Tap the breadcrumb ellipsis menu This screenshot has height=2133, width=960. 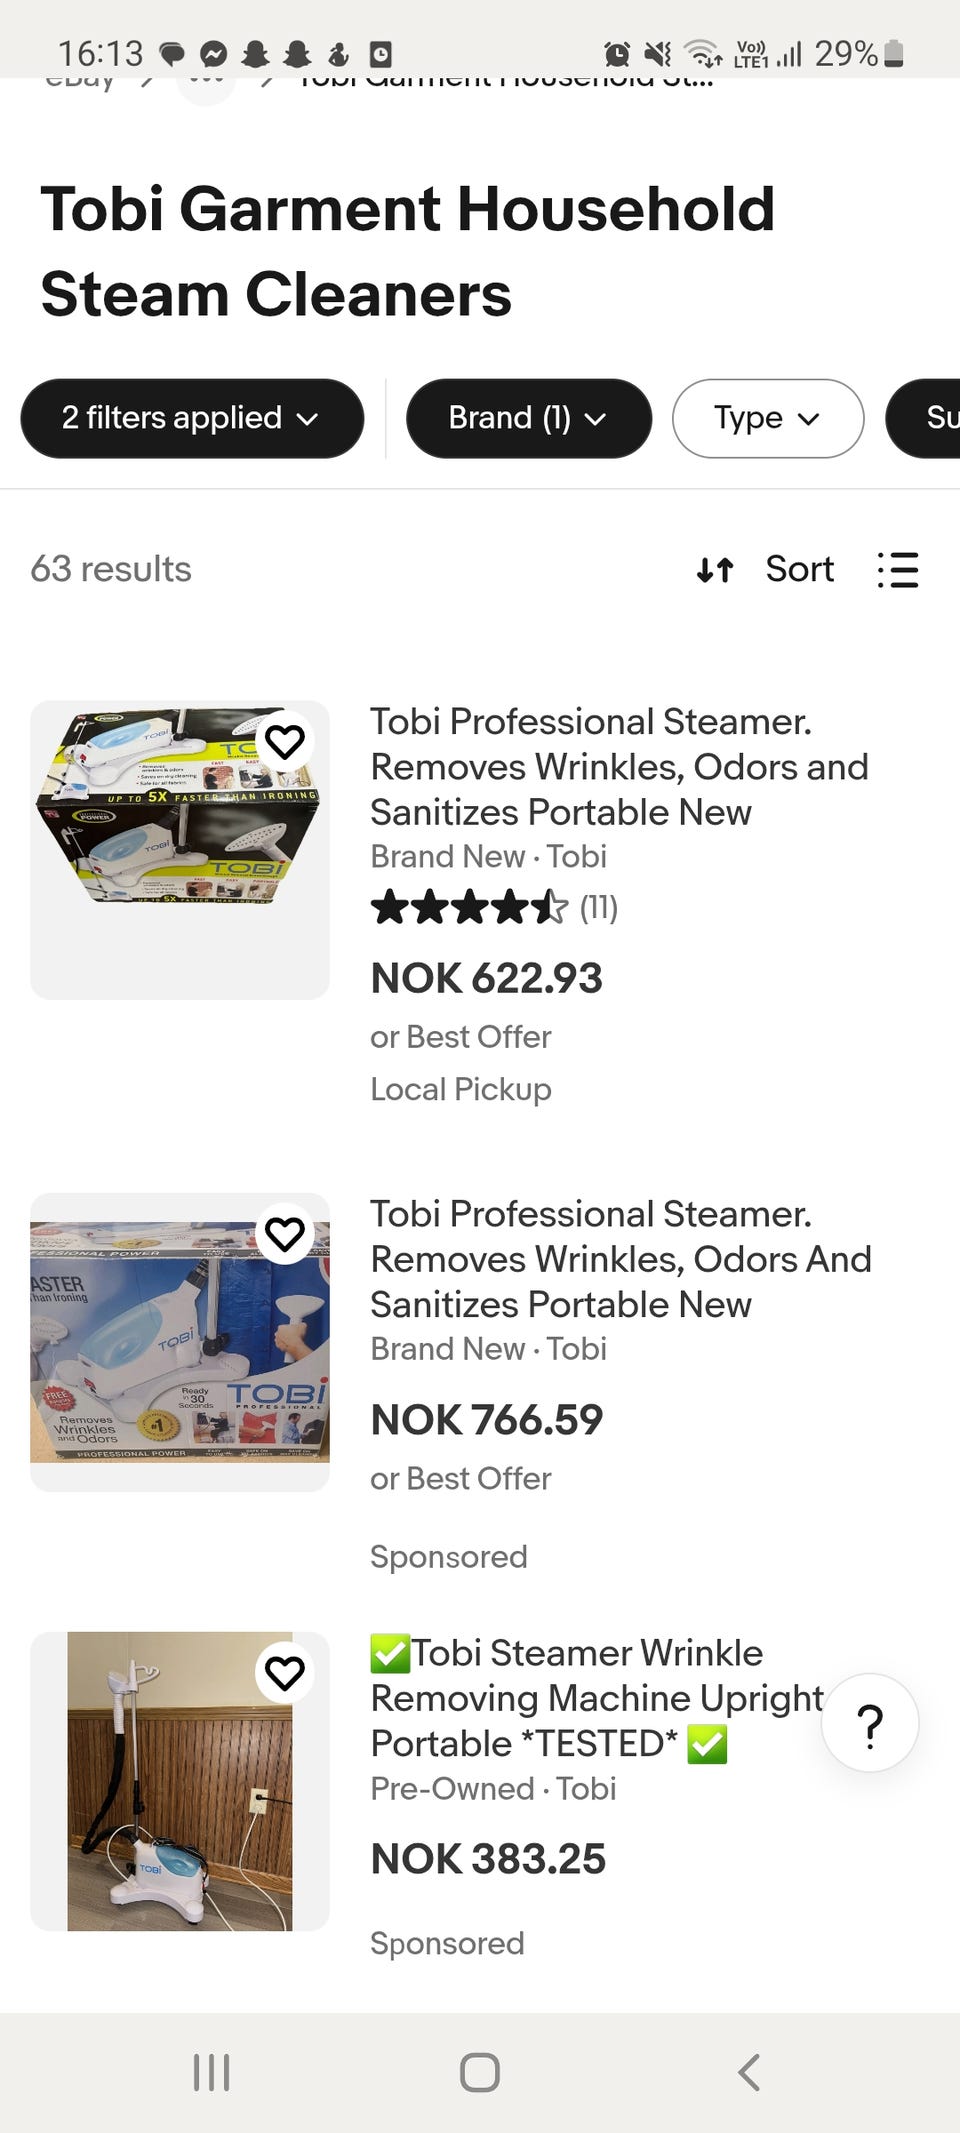(x=206, y=80)
